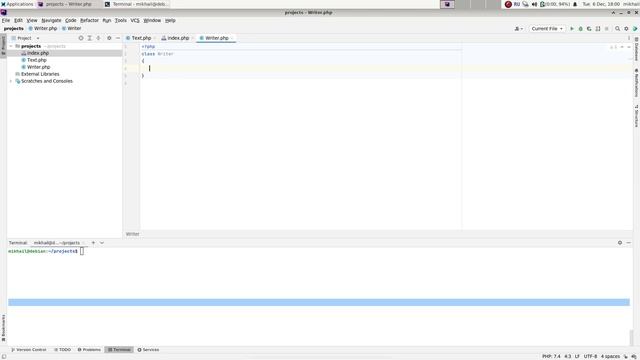The width and height of the screenshot is (640, 360).
Task: Open Search Everywhere magnifier icon
Action: coord(618,29)
